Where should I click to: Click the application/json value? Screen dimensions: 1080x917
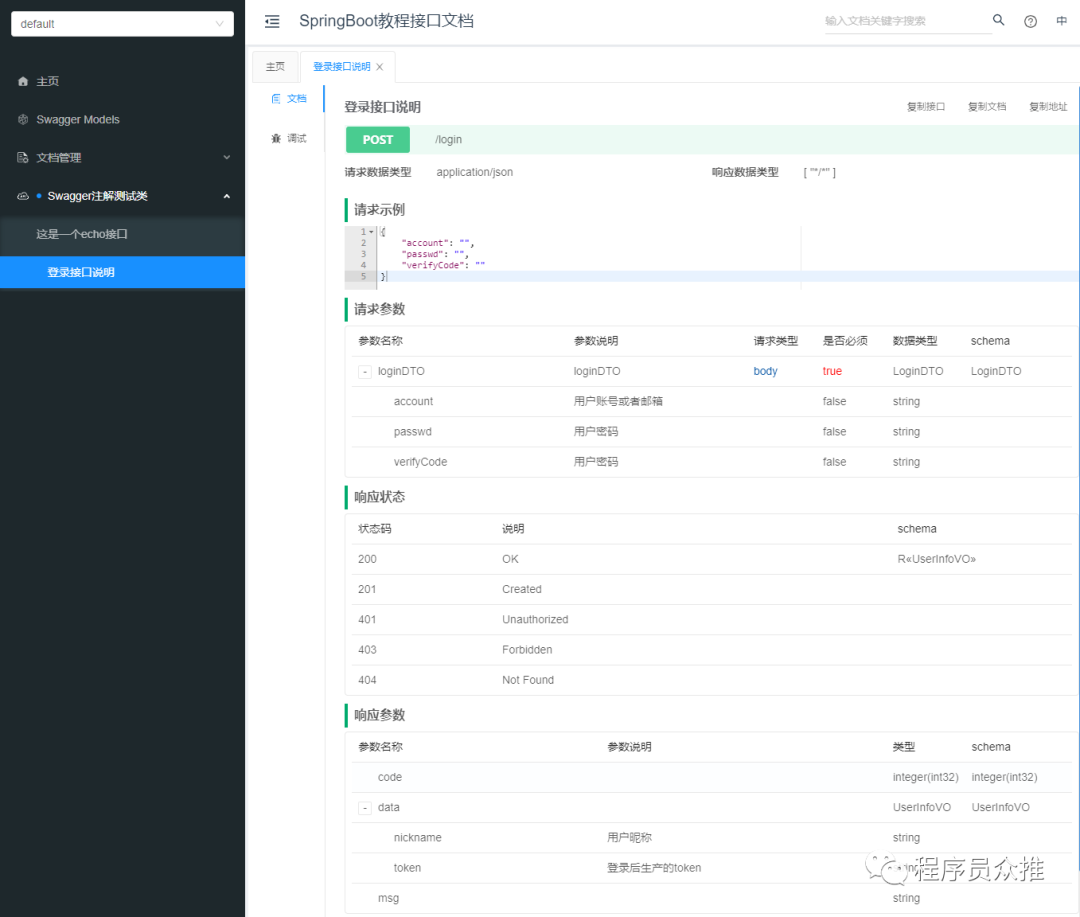point(475,172)
